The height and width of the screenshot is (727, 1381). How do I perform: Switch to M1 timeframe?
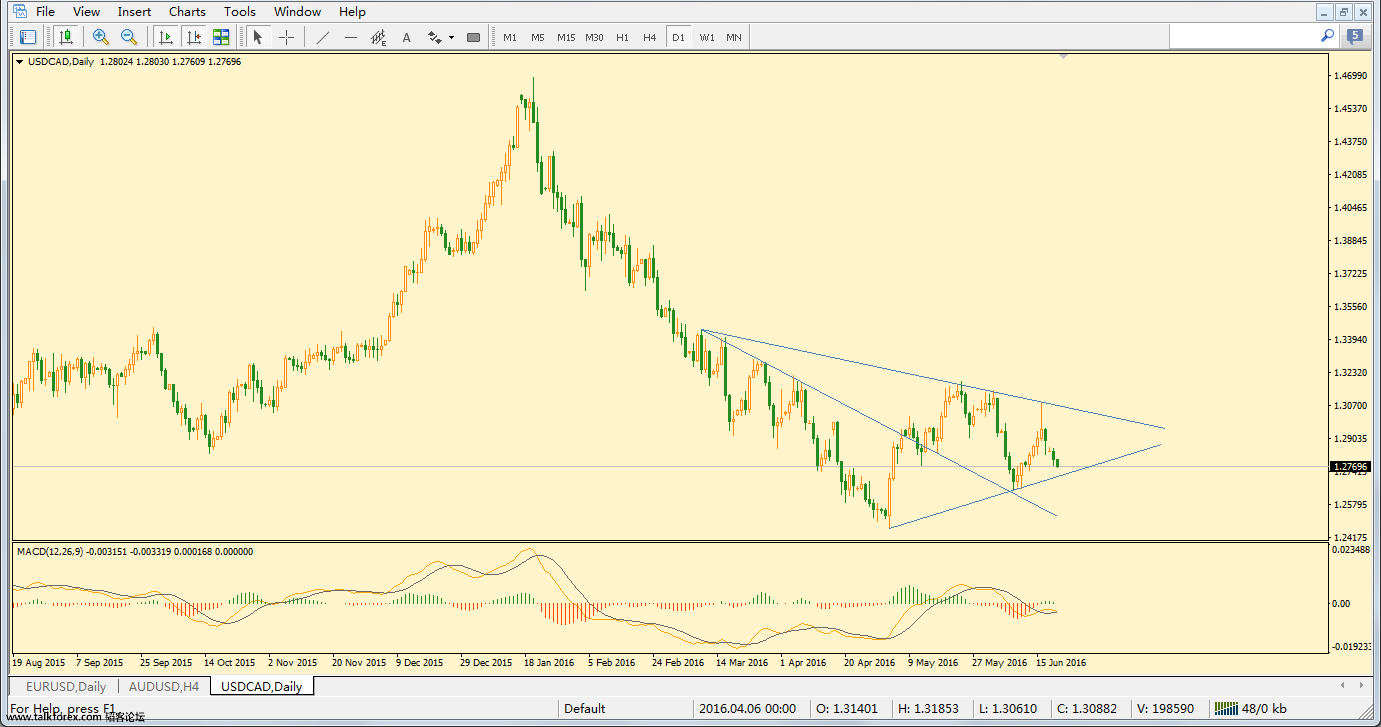point(510,37)
